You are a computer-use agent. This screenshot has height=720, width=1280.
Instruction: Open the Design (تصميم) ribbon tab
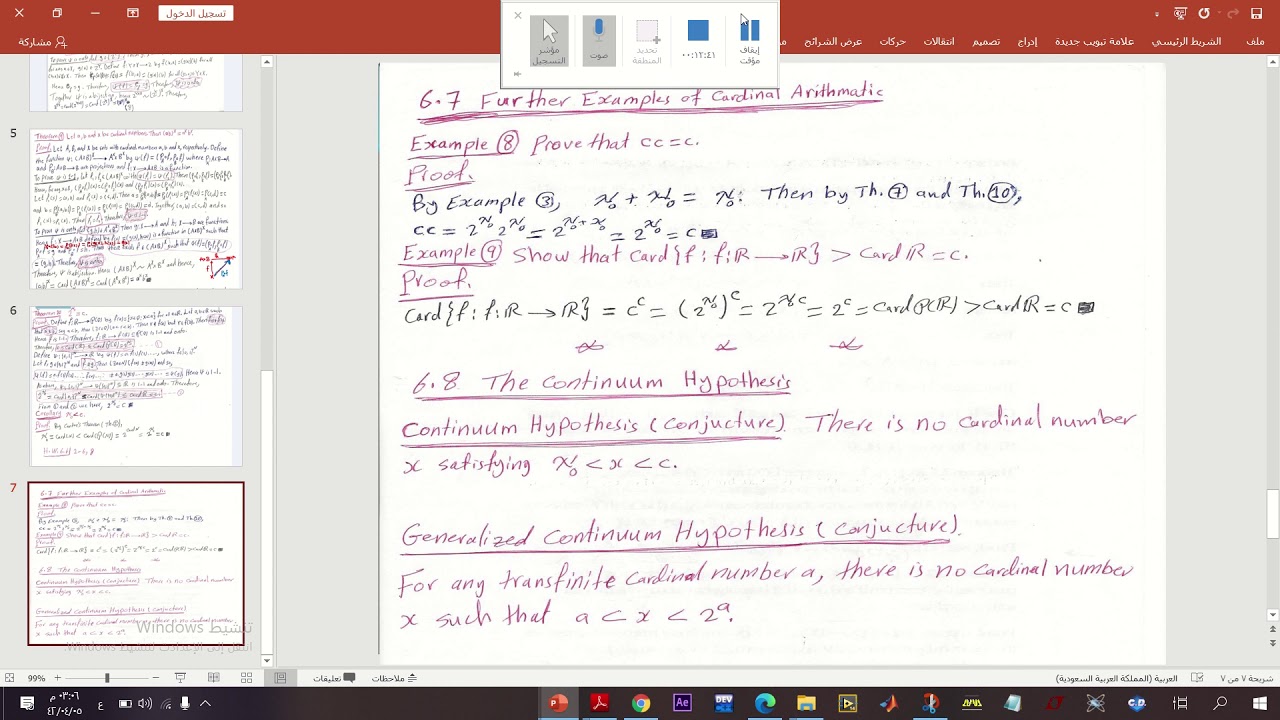[986, 41]
